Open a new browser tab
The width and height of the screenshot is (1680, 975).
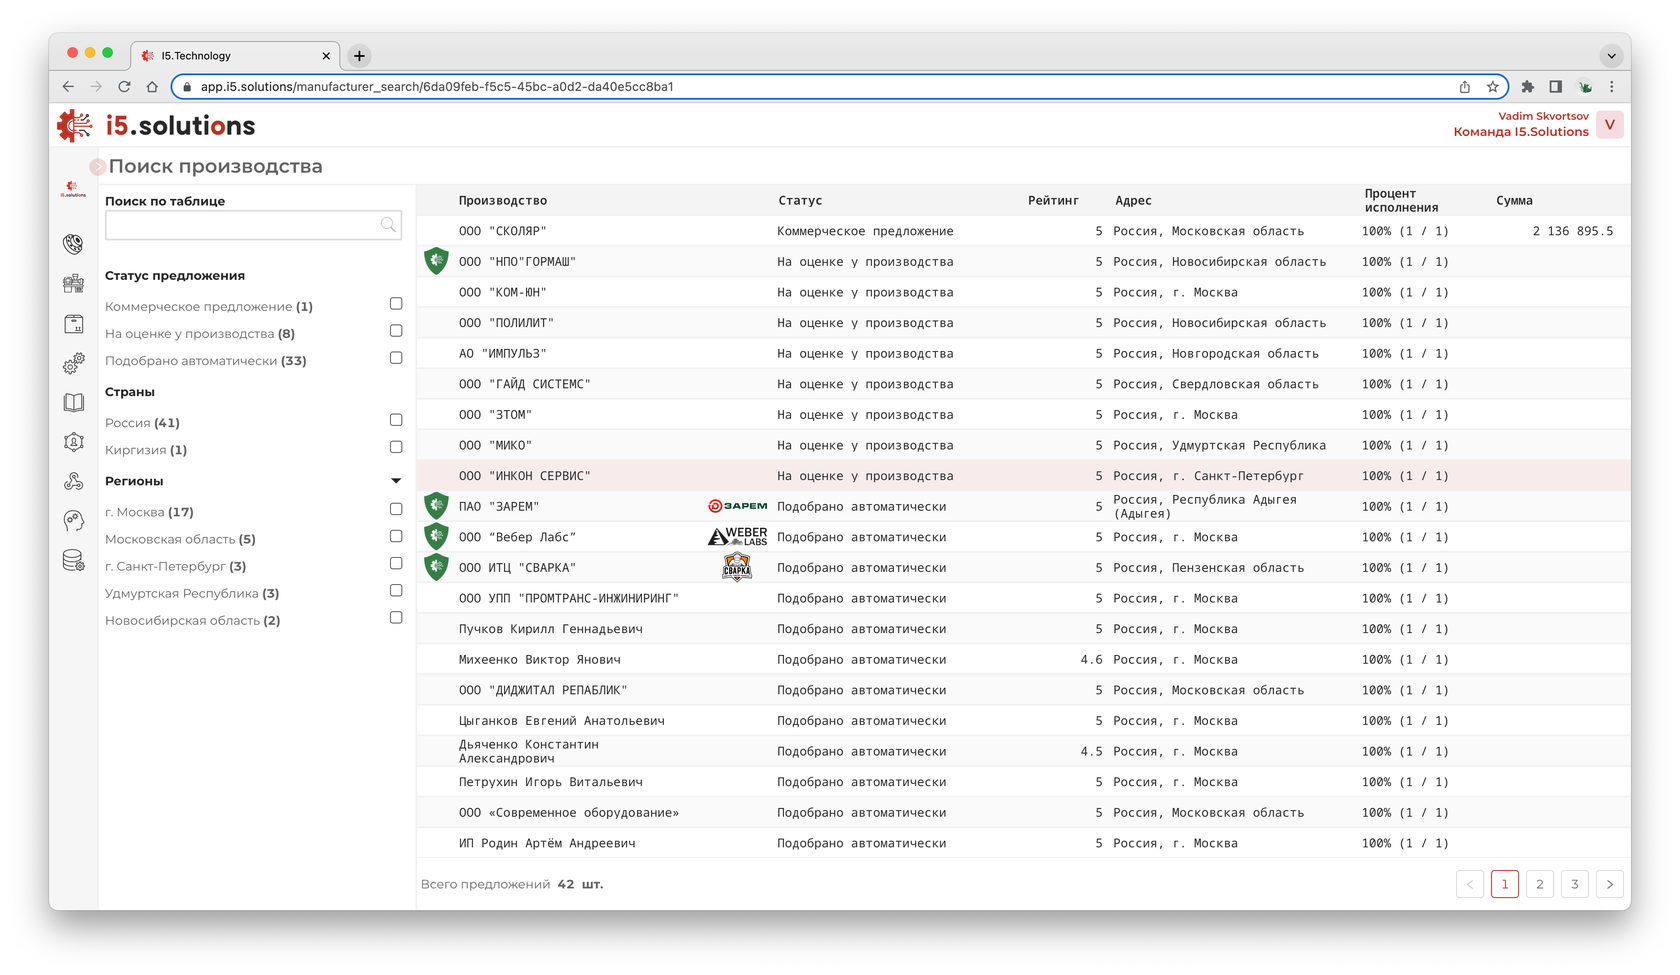point(359,56)
